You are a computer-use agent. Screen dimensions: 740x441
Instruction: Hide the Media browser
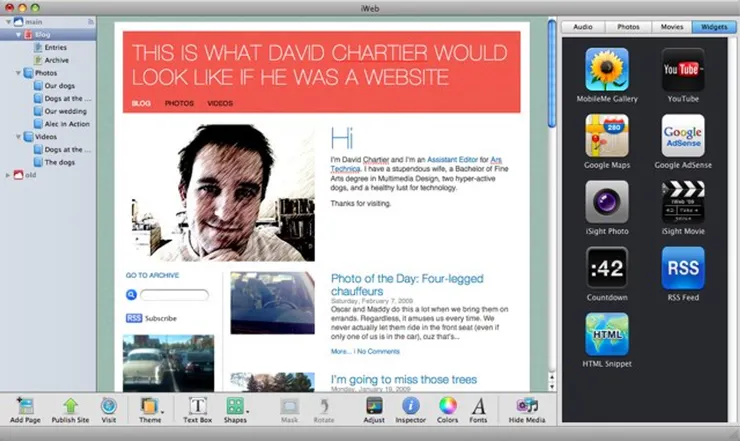[527, 410]
